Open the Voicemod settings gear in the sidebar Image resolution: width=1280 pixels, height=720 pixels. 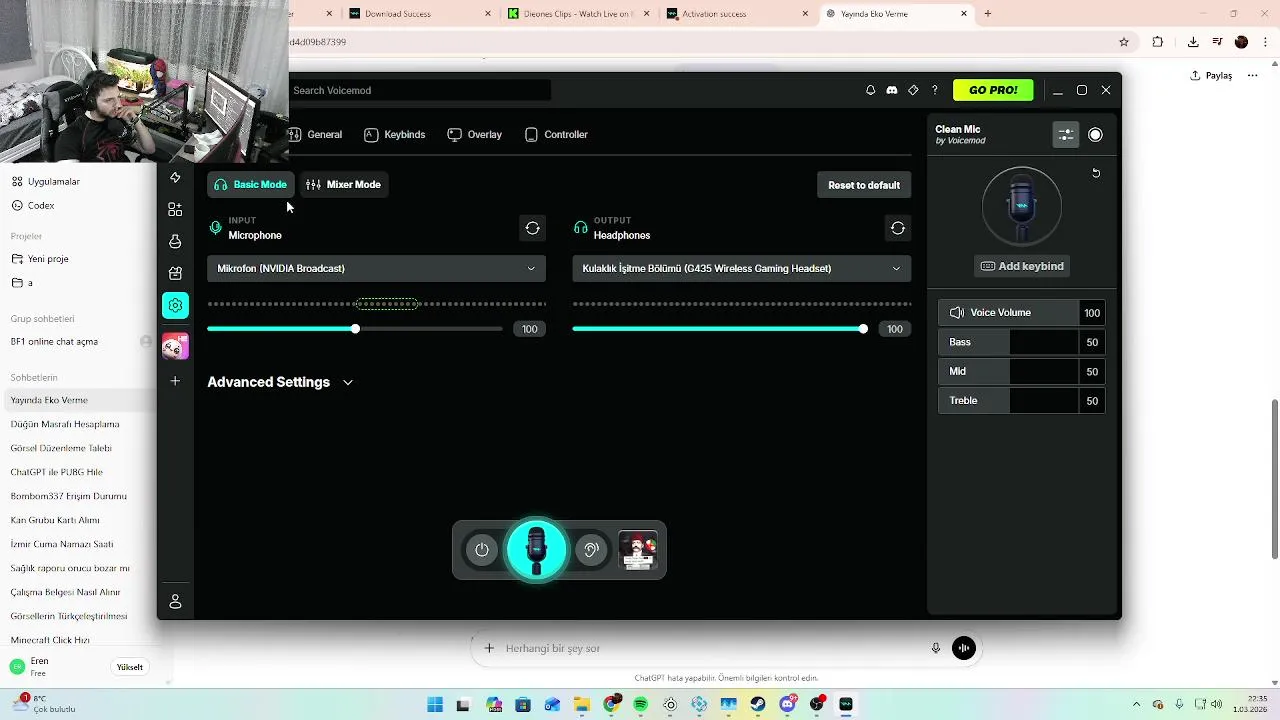[x=175, y=305]
